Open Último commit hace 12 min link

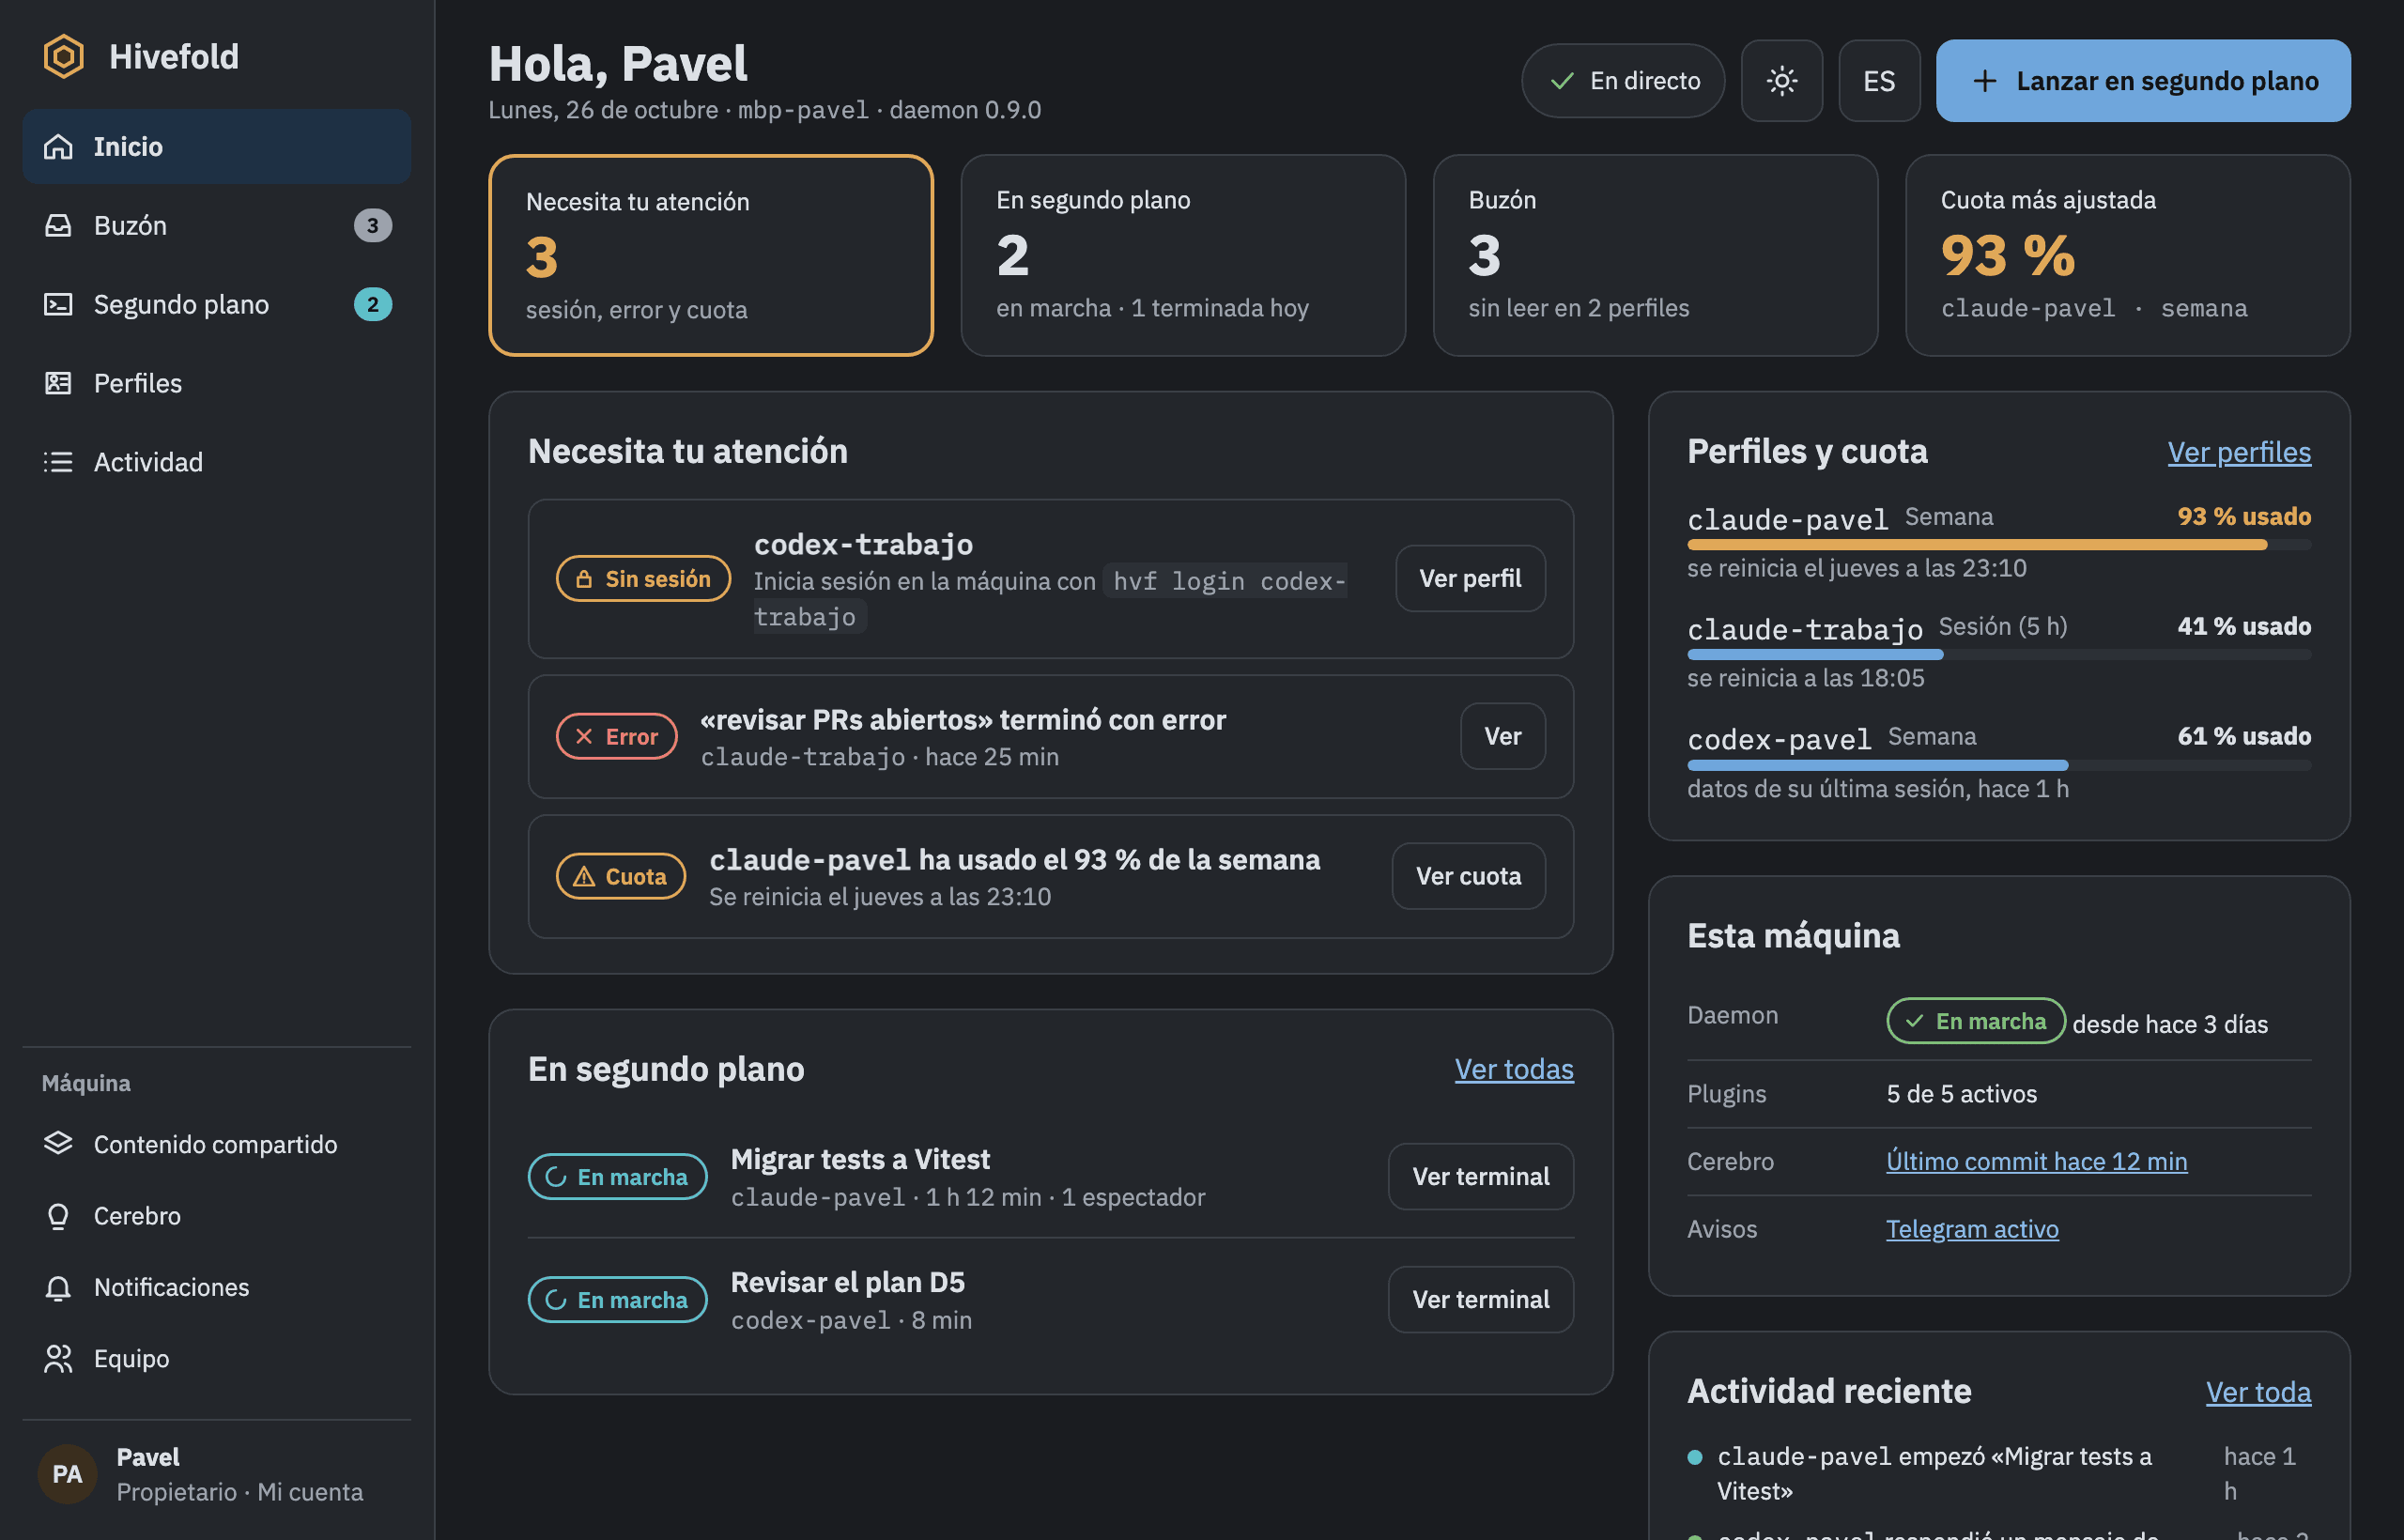click(2036, 1161)
